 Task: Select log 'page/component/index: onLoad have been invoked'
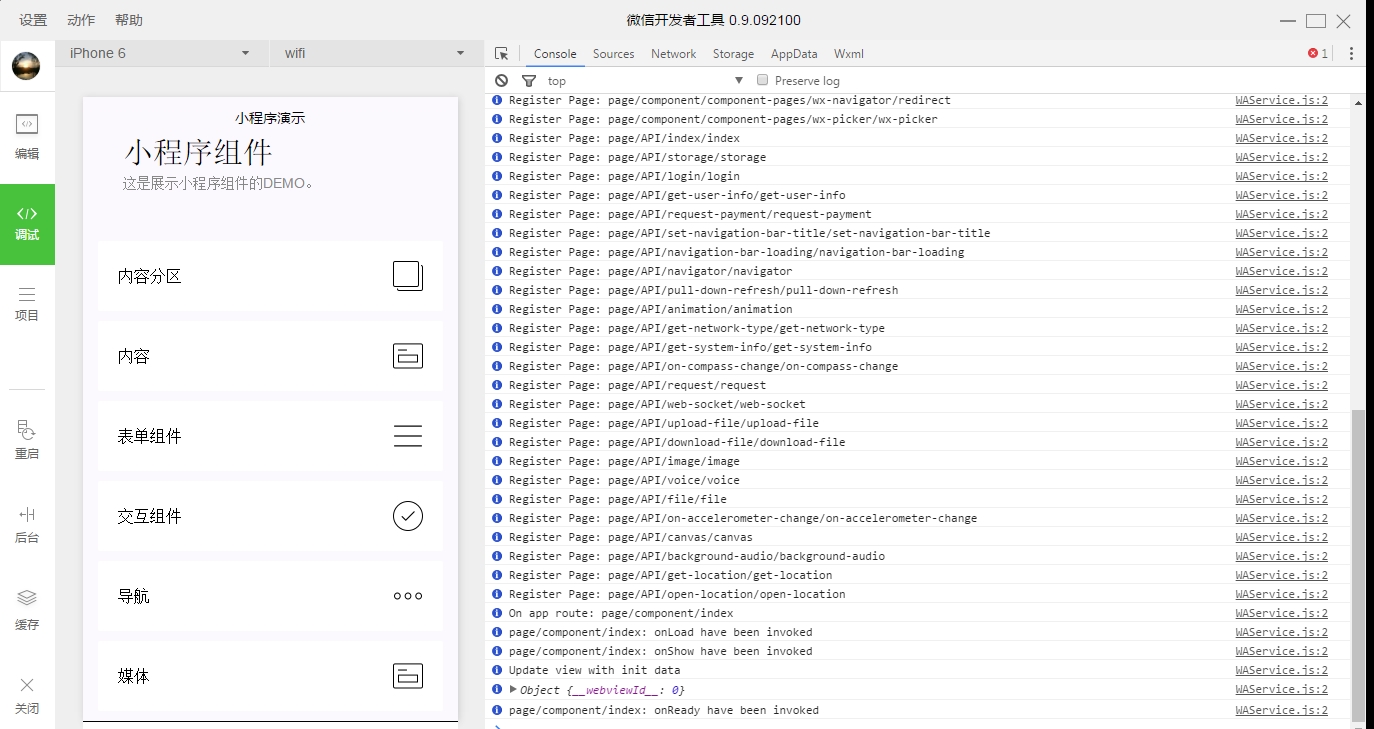pyautogui.click(x=660, y=632)
